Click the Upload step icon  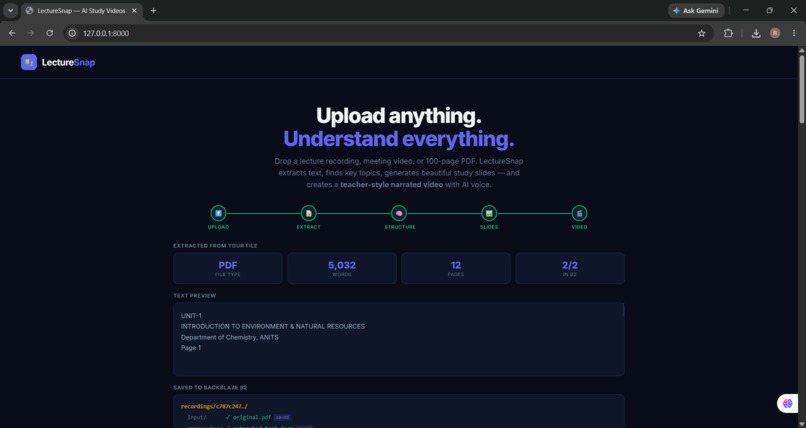[218, 213]
